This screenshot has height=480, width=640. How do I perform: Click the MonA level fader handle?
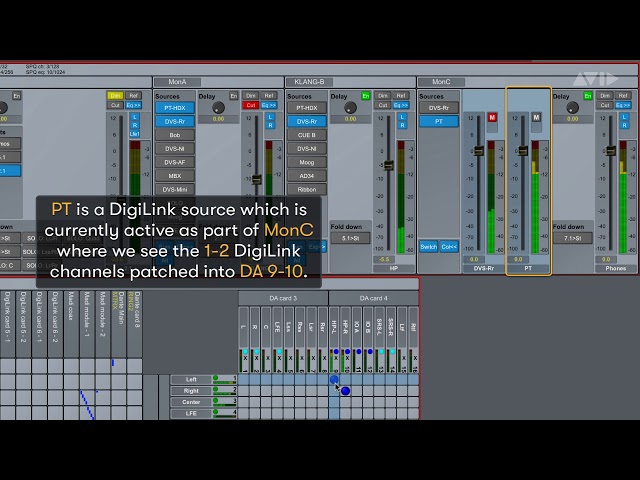pyautogui.click(x=256, y=179)
